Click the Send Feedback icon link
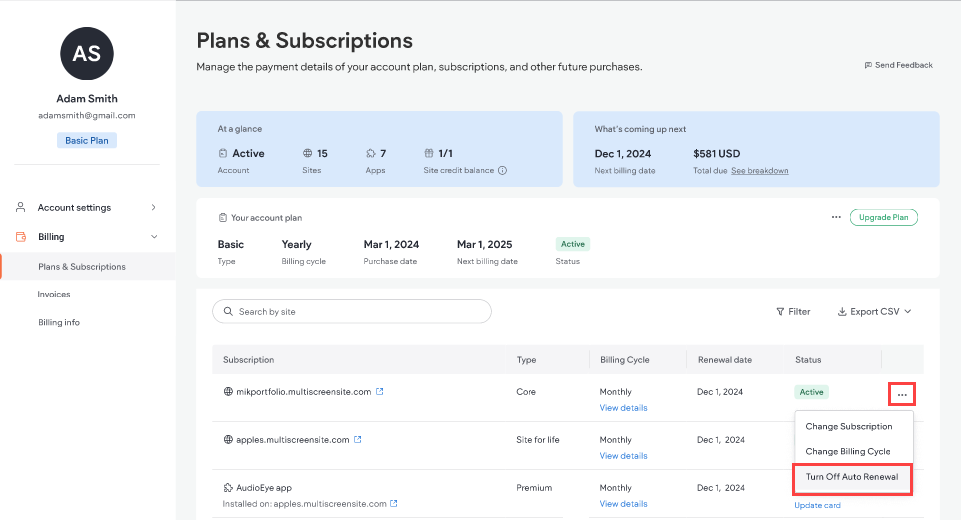The width and height of the screenshot is (961, 520). 898,65
